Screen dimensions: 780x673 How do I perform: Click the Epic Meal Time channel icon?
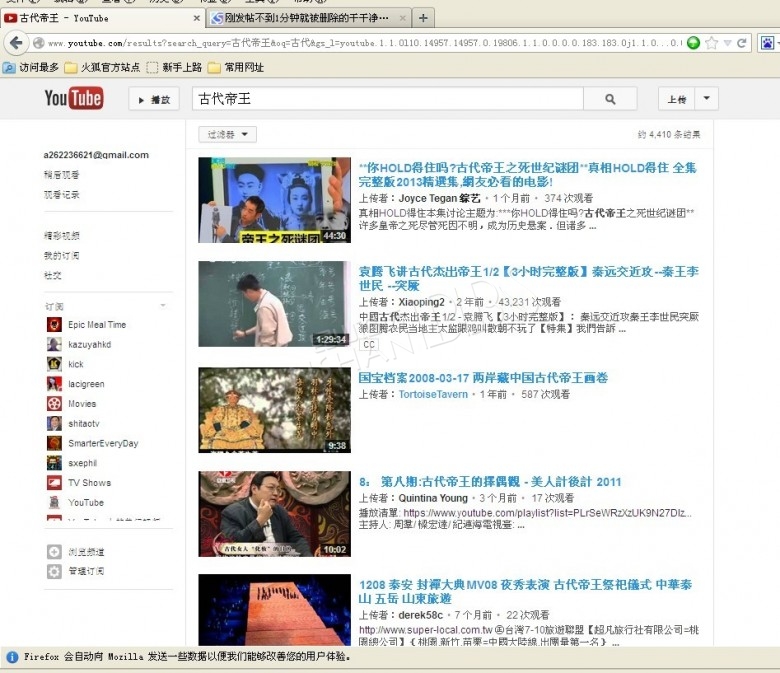[54, 324]
